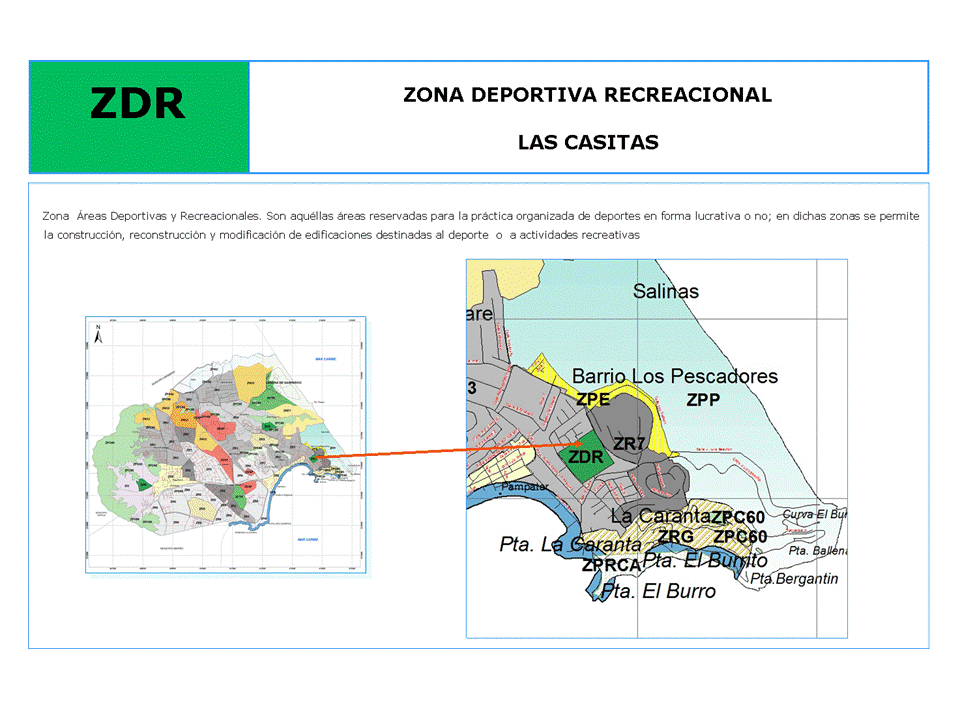The width and height of the screenshot is (960, 720).
Task: Click the 'Pta. La Caranta' label
Action: pos(571,544)
